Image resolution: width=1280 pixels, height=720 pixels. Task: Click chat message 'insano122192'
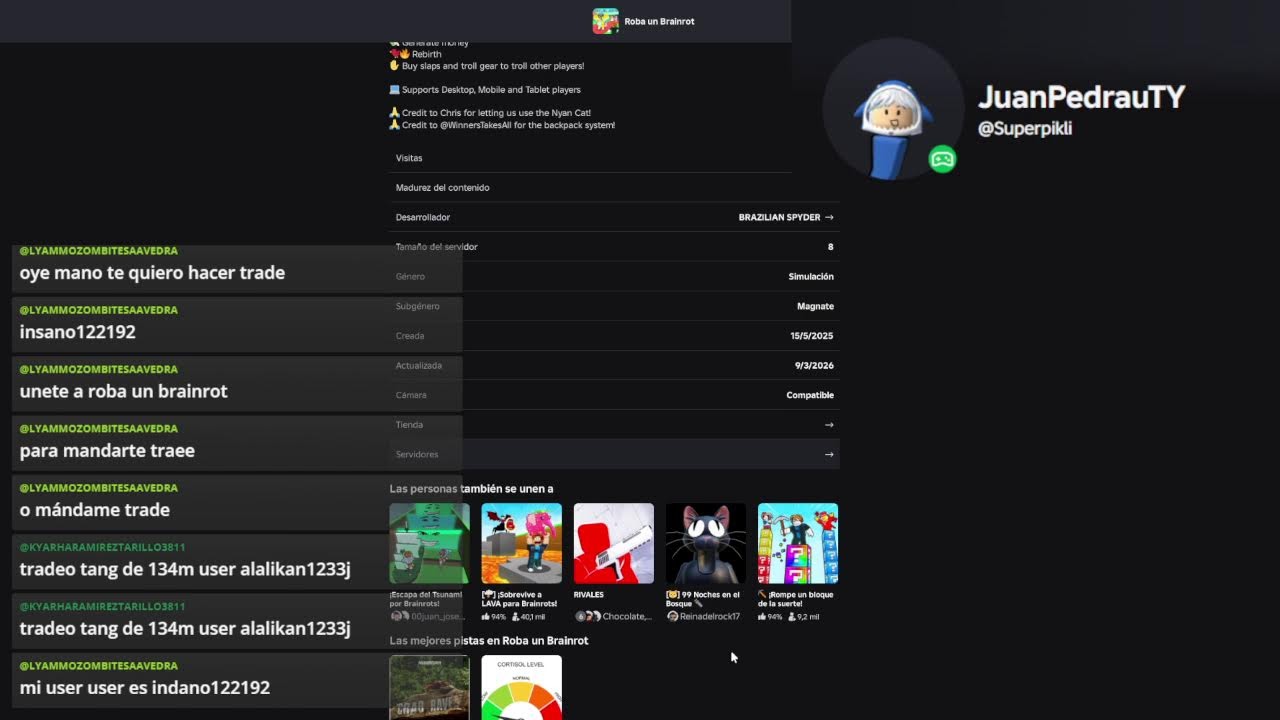click(77, 332)
